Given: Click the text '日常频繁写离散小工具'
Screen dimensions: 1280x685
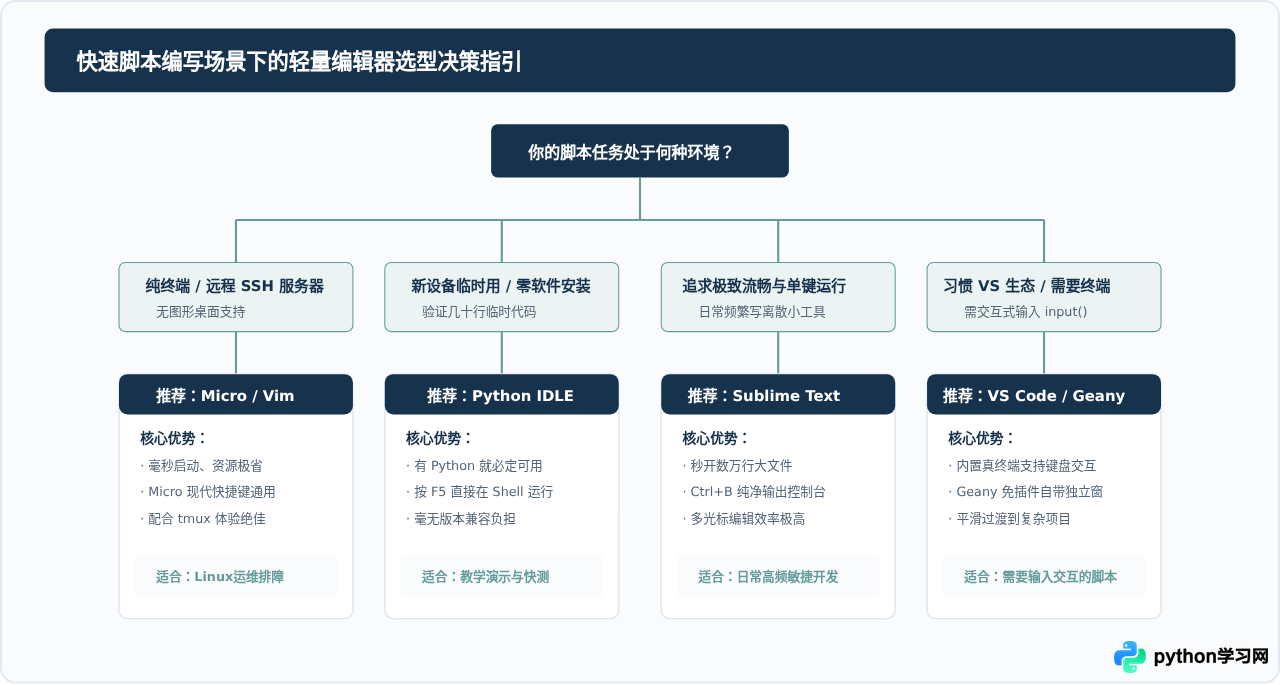Looking at the screenshot, I should (762, 312).
